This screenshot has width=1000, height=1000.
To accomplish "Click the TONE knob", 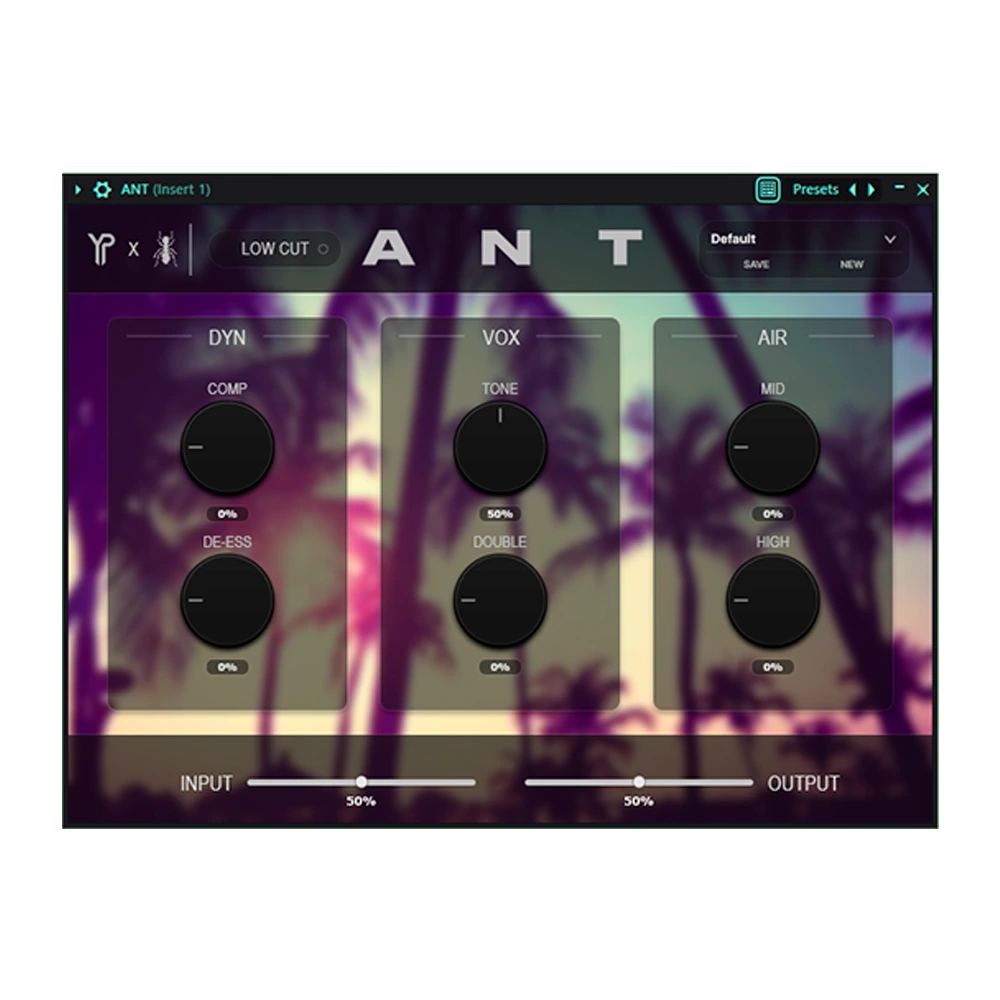I will coord(500,447).
